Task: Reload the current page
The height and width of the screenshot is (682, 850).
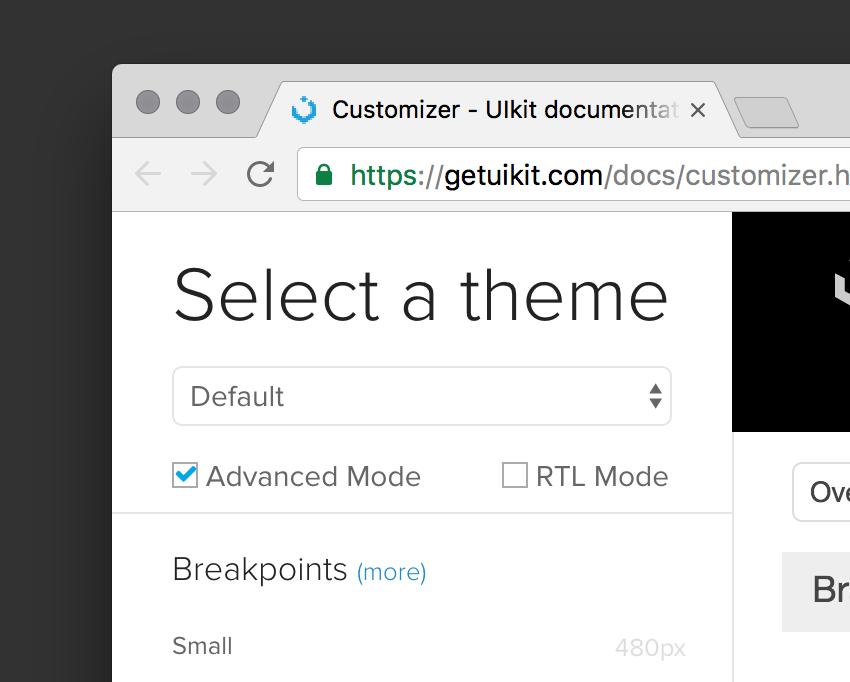Action: (x=260, y=174)
